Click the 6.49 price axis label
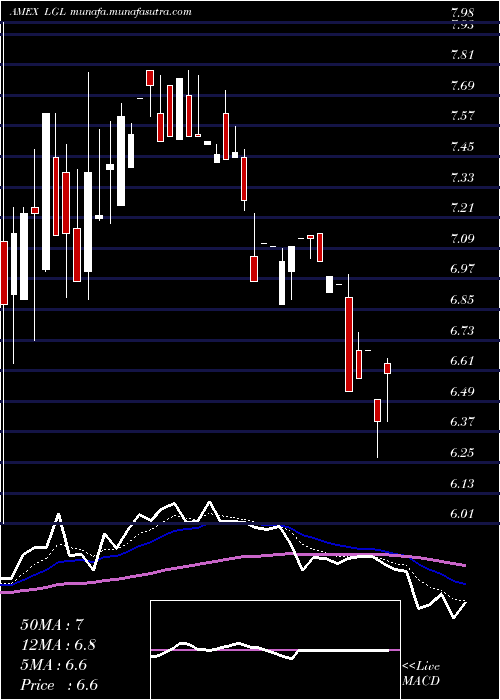The width and height of the screenshot is (500, 700). pos(464,391)
